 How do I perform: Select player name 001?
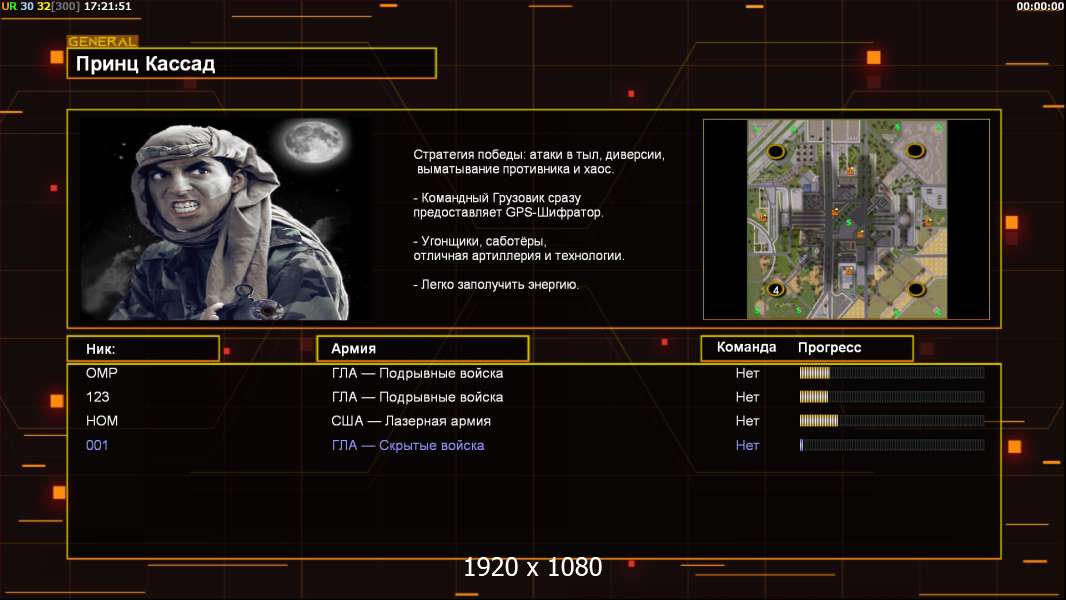coord(97,445)
